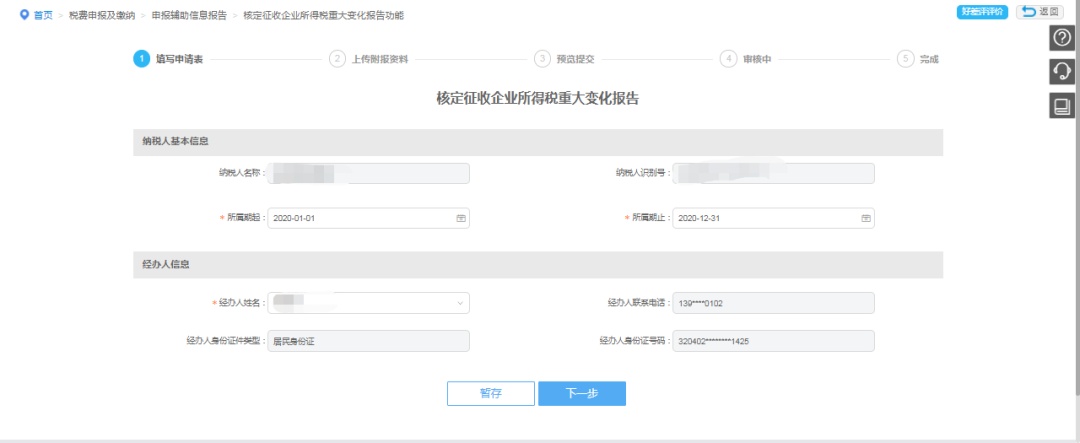Click the 暂存 button
The image size is (1080, 443).
490,394
